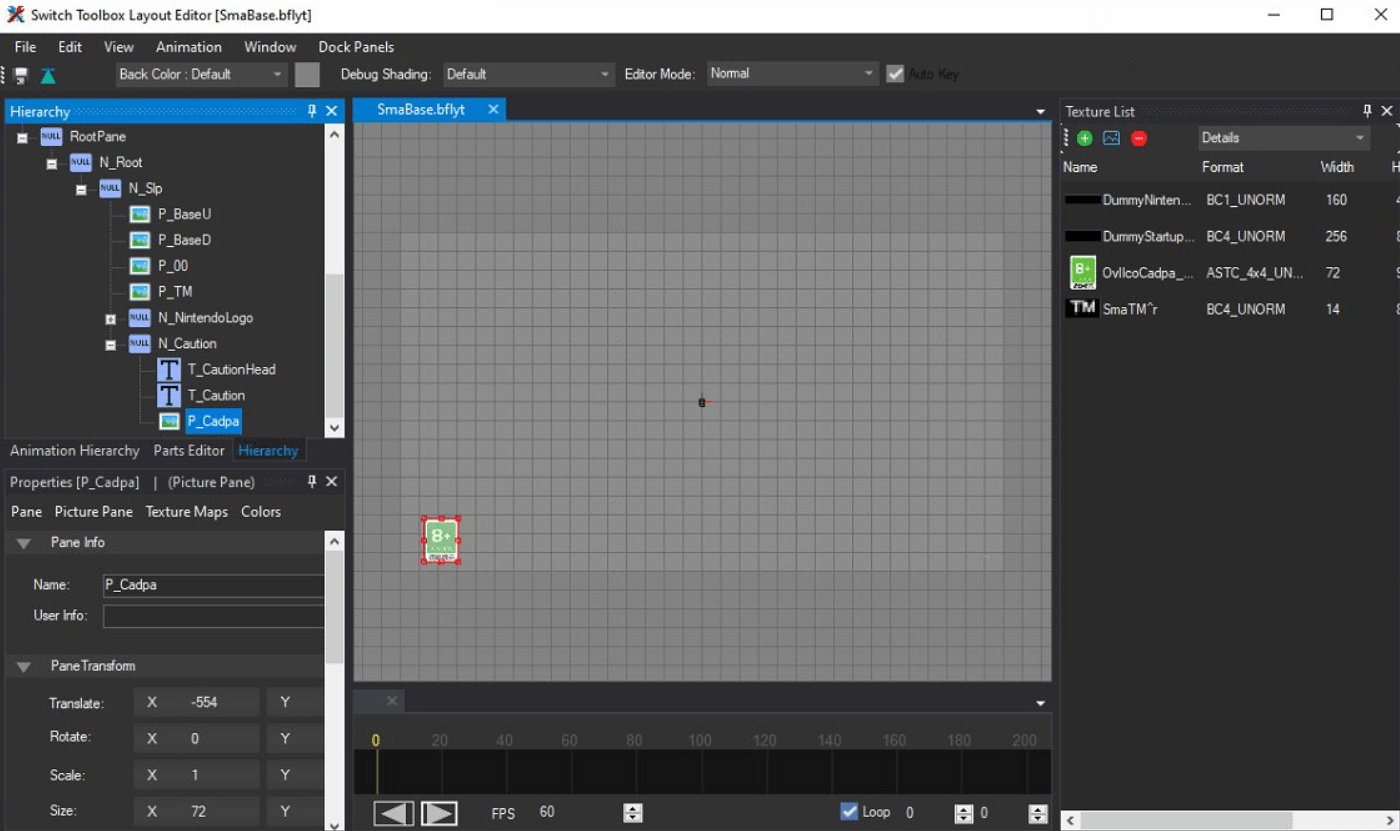Click the gray back color swatch
The image size is (1400, 831).
tap(307, 75)
